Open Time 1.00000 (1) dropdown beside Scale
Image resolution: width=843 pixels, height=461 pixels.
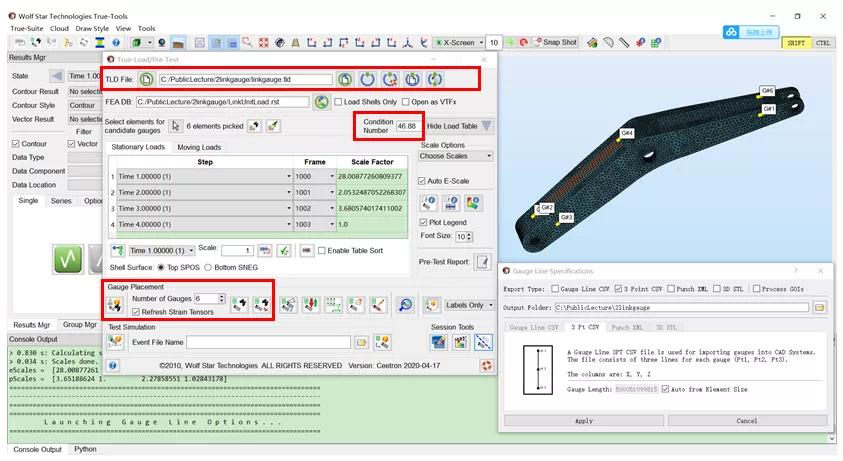point(162,251)
